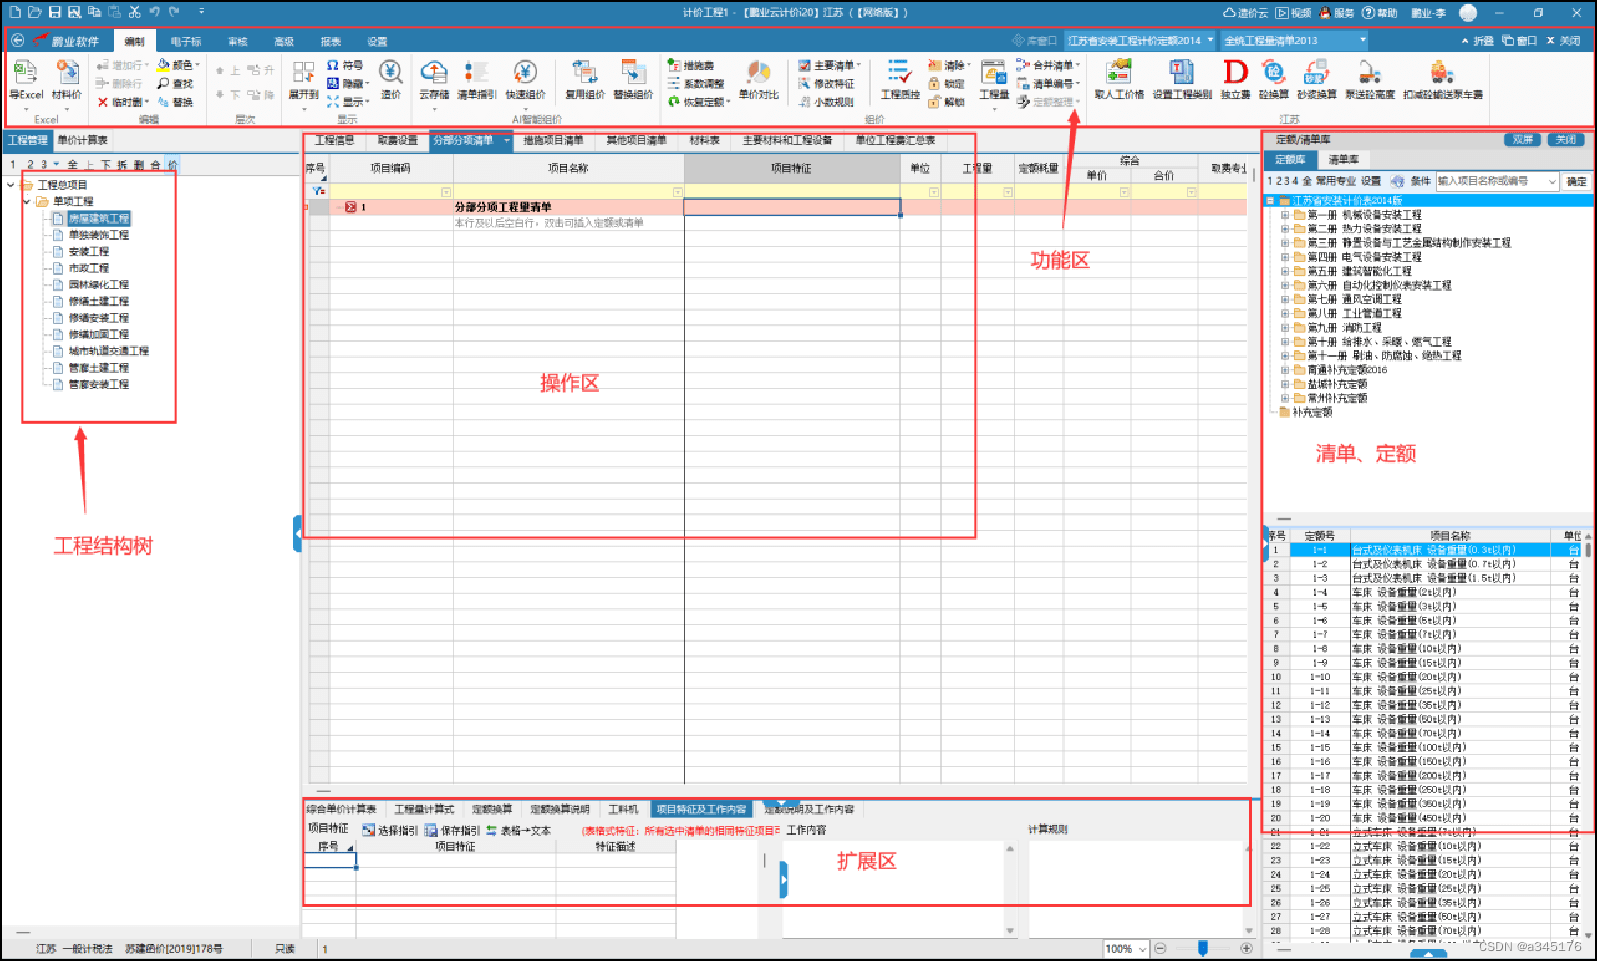Image resolution: width=1597 pixels, height=961 pixels.
Task: Expand 第一册 机械设备安装工程 node
Action: pyautogui.click(x=1285, y=215)
